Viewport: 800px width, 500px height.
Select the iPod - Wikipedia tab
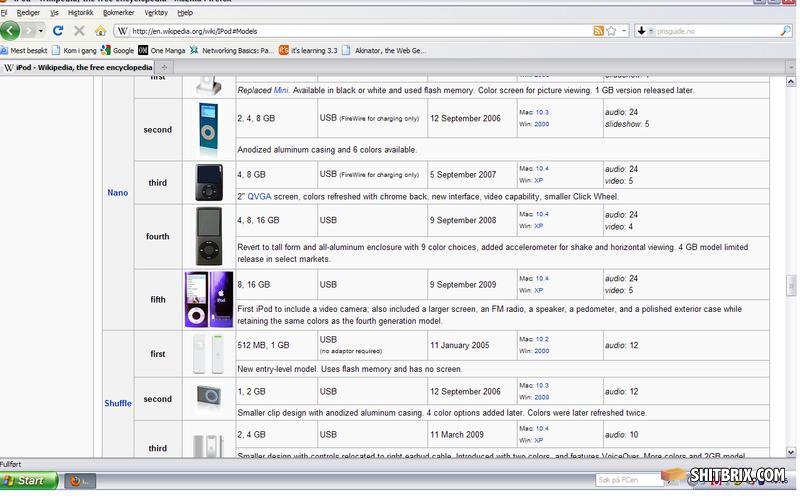click(78, 67)
